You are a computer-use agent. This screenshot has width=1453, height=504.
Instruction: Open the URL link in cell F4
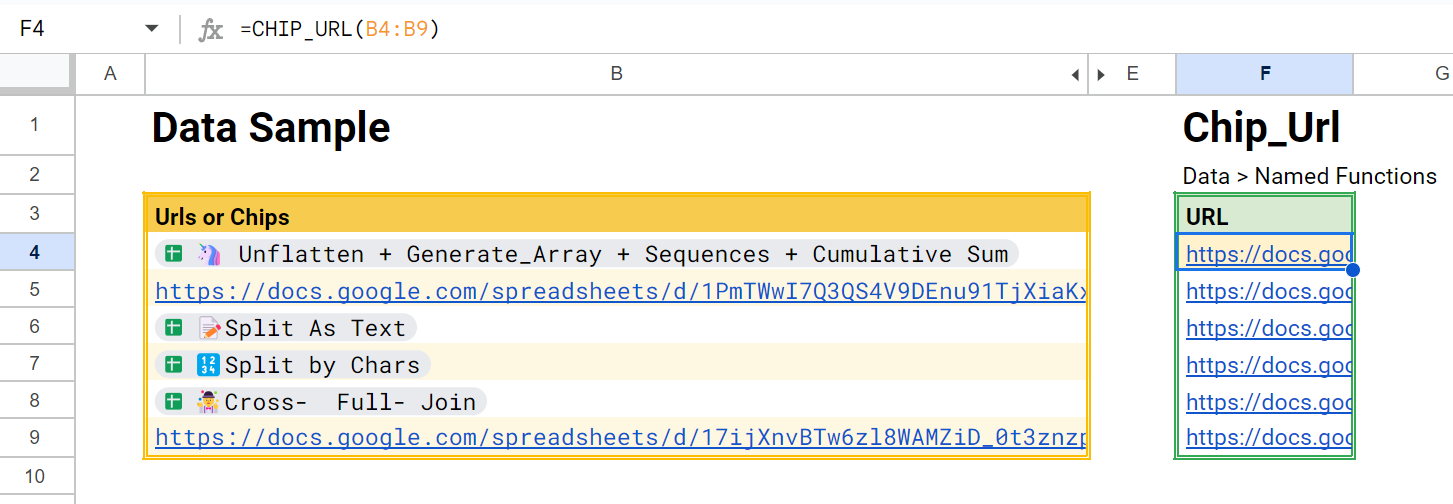click(x=1269, y=255)
